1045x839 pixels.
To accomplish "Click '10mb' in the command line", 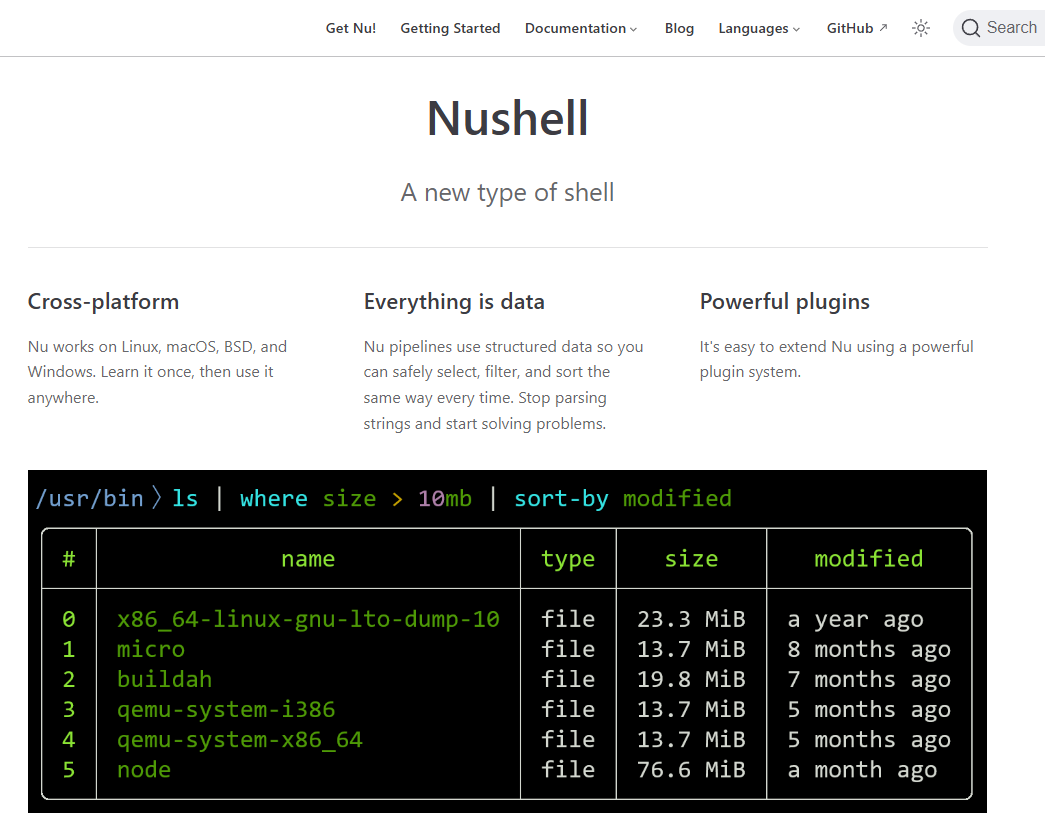I will [x=445, y=498].
